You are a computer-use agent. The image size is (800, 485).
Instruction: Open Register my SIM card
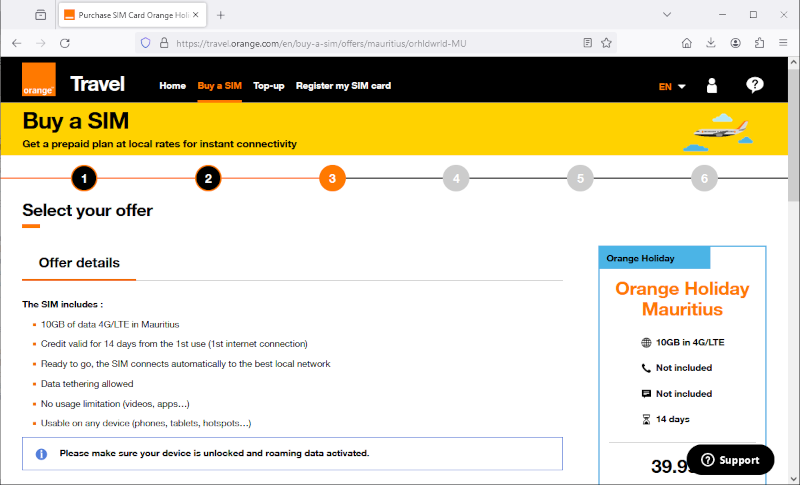click(343, 86)
